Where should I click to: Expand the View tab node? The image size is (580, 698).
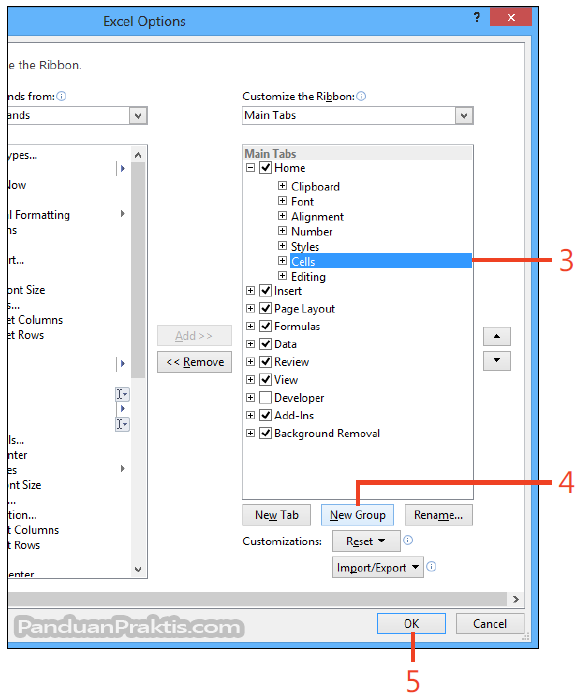click(x=251, y=379)
